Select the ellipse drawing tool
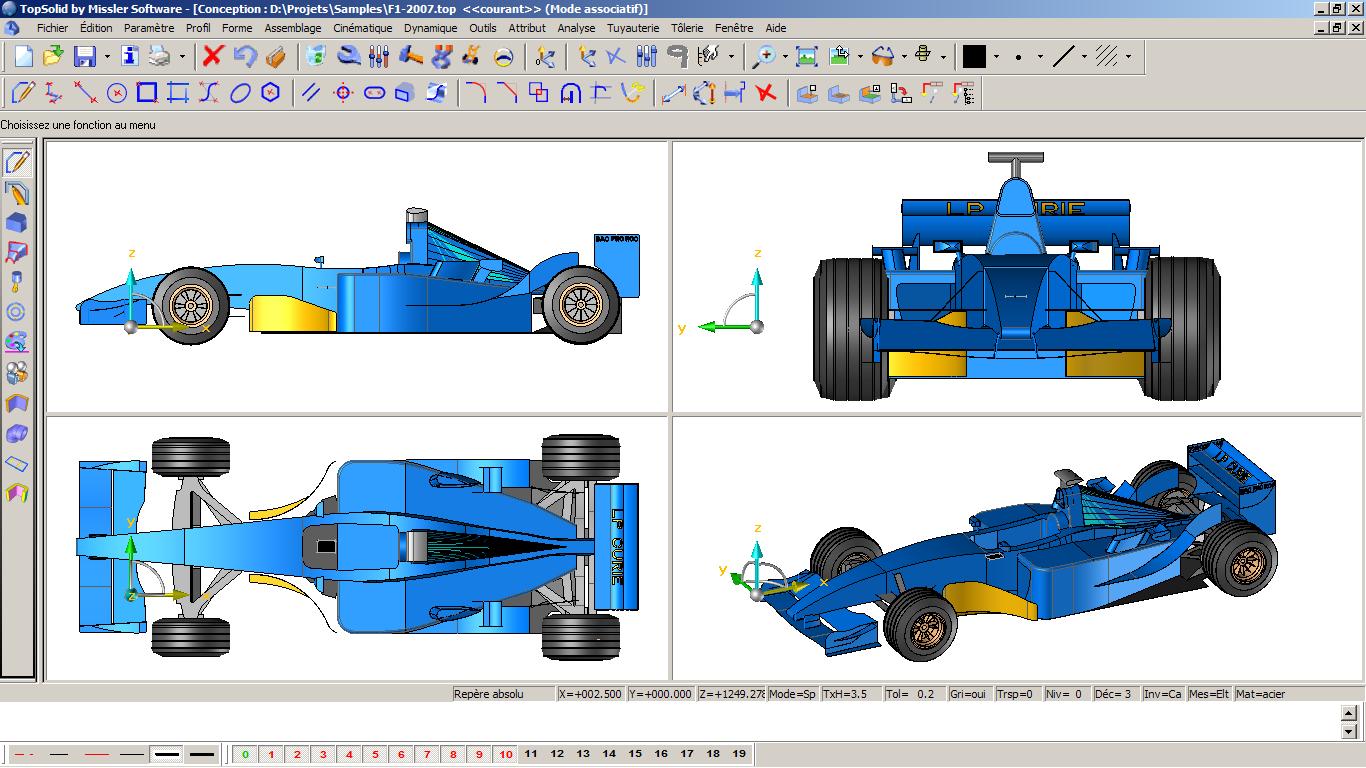This screenshot has width=1366, height=768. [240, 94]
